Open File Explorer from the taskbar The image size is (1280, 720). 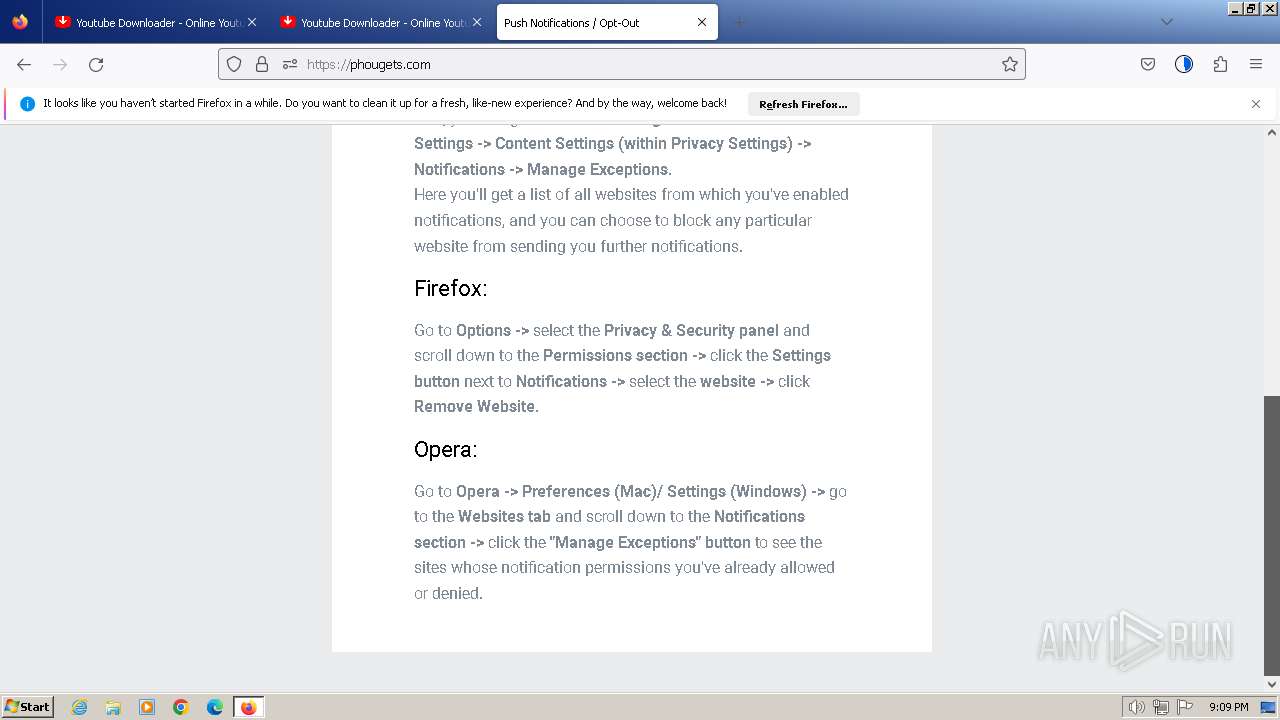(x=113, y=707)
